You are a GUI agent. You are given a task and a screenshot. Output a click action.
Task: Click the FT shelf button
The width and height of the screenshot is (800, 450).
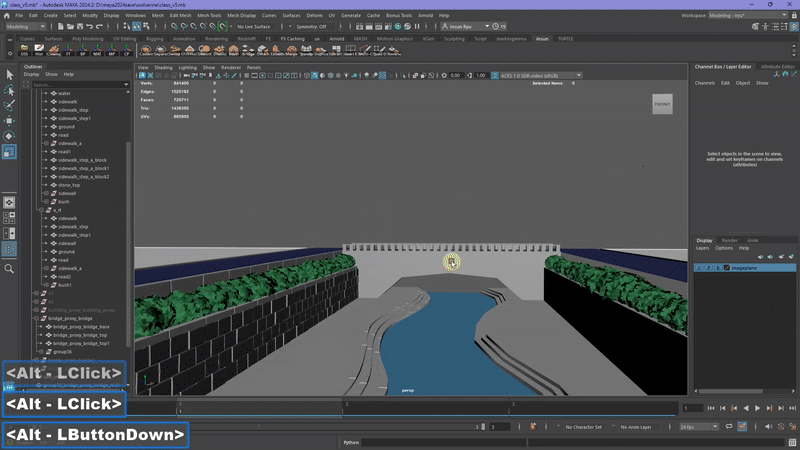point(68,50)
